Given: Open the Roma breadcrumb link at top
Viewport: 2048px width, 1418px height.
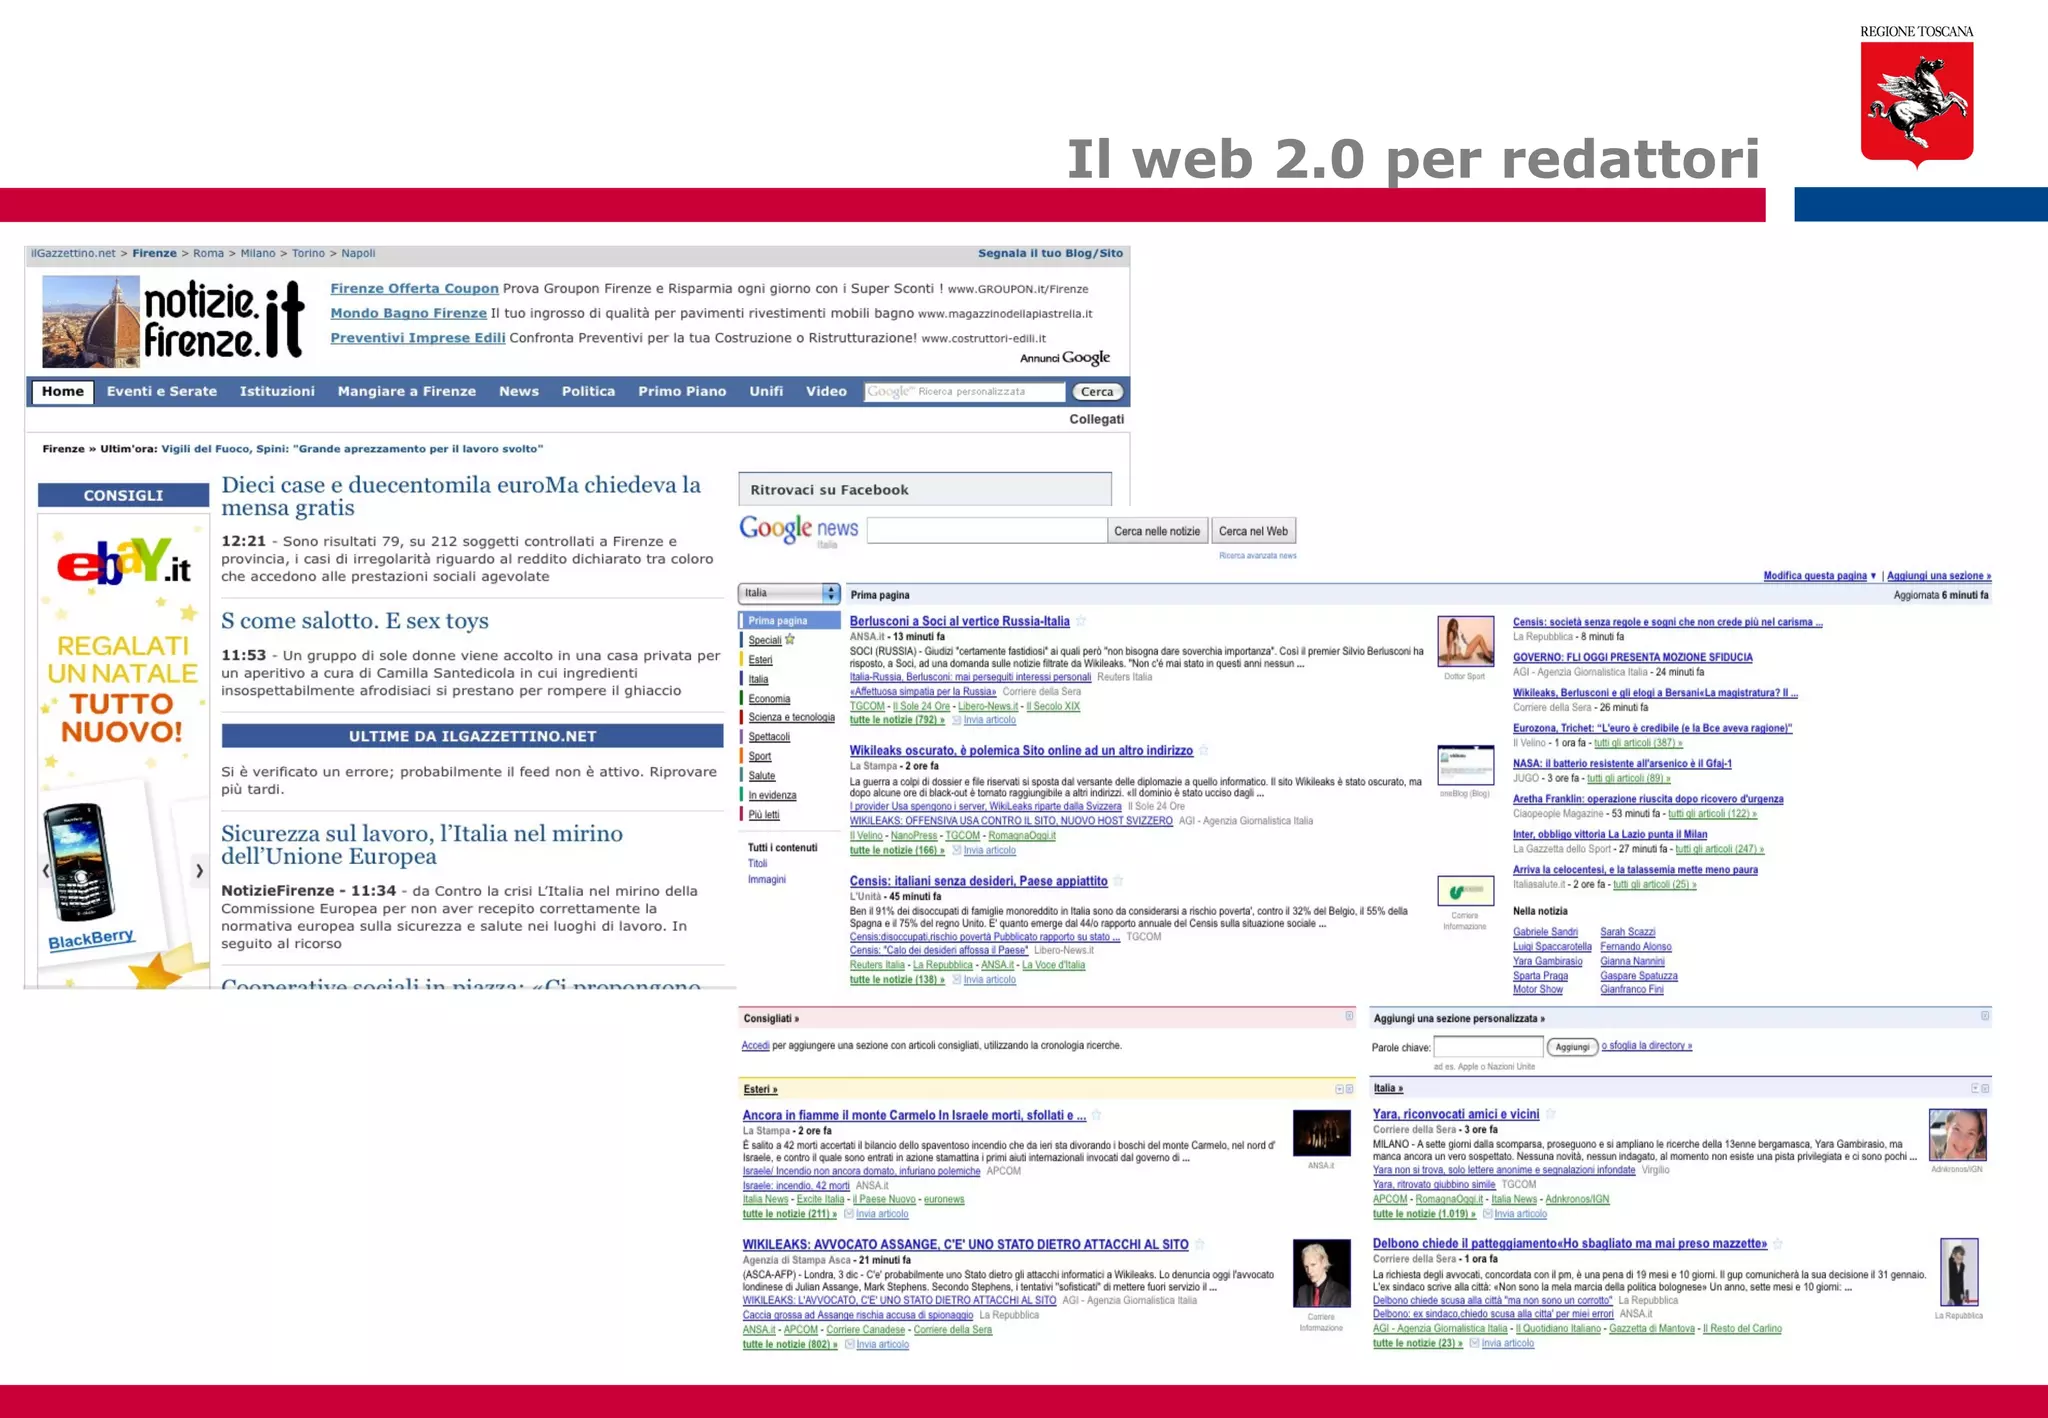Looking at the screenshot, I should (x=208, y=254).
